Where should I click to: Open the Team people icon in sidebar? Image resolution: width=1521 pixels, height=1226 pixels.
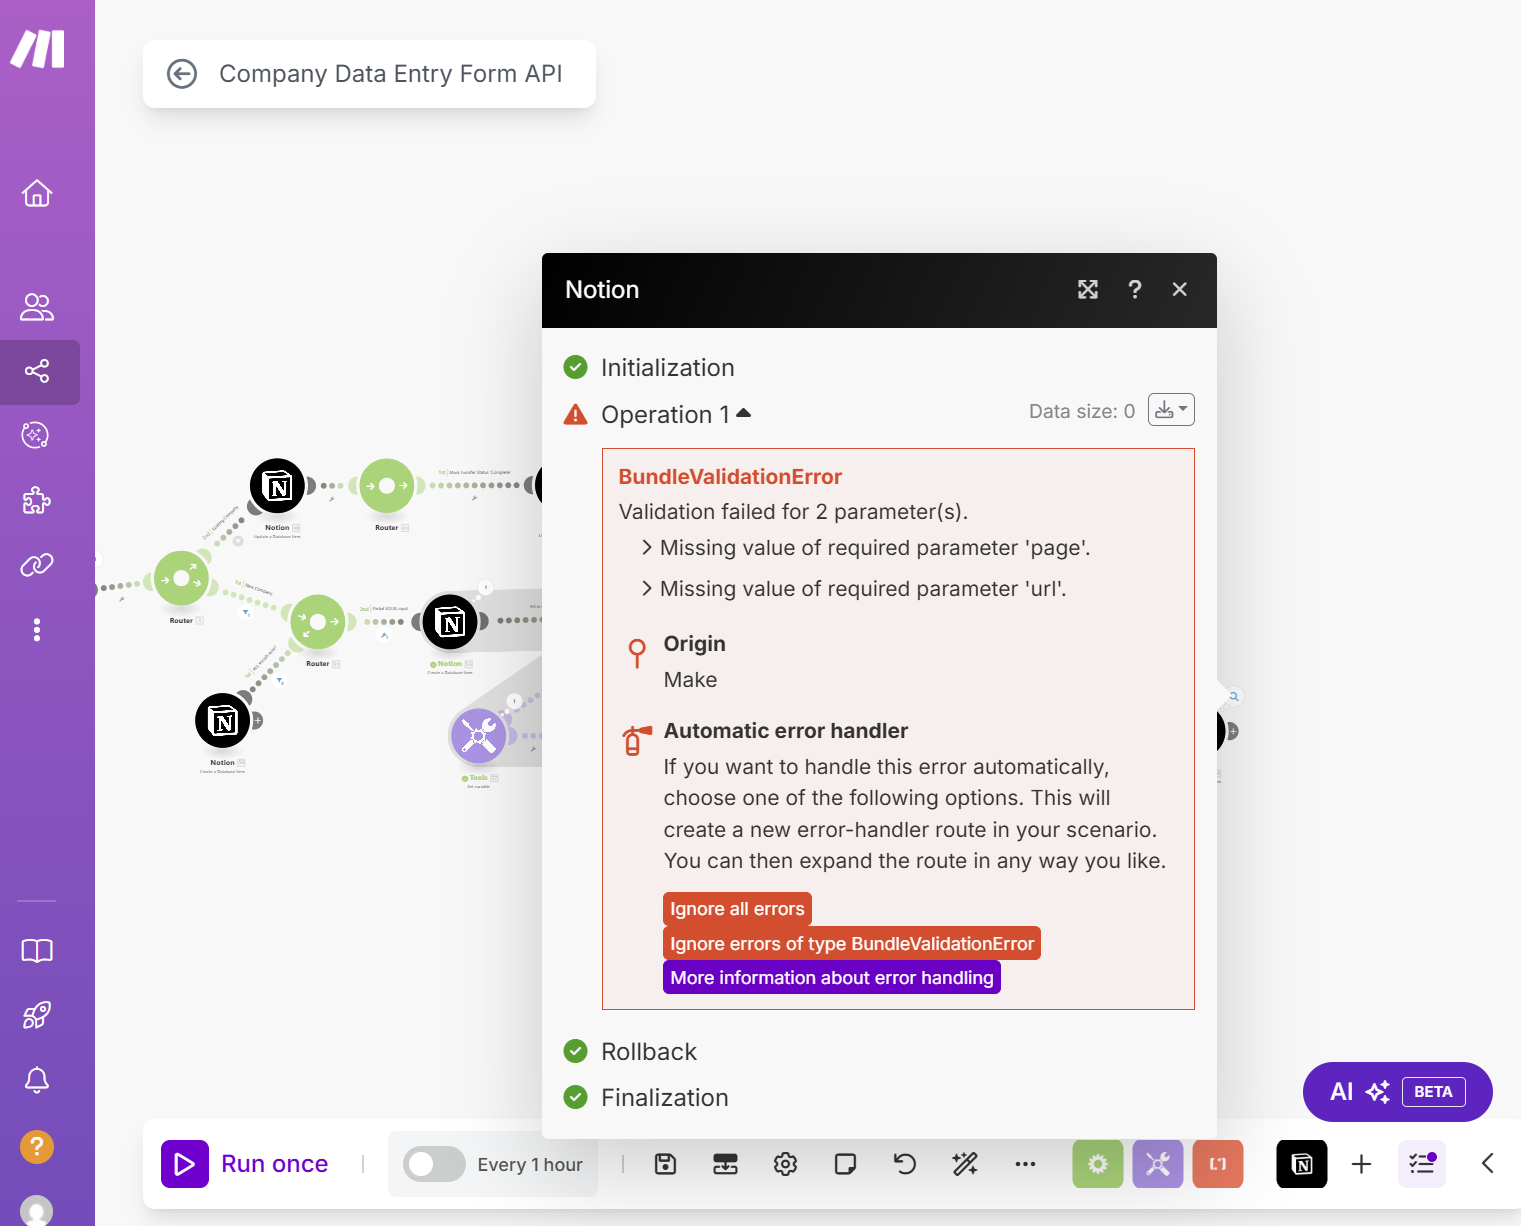(x=37, y=307)
